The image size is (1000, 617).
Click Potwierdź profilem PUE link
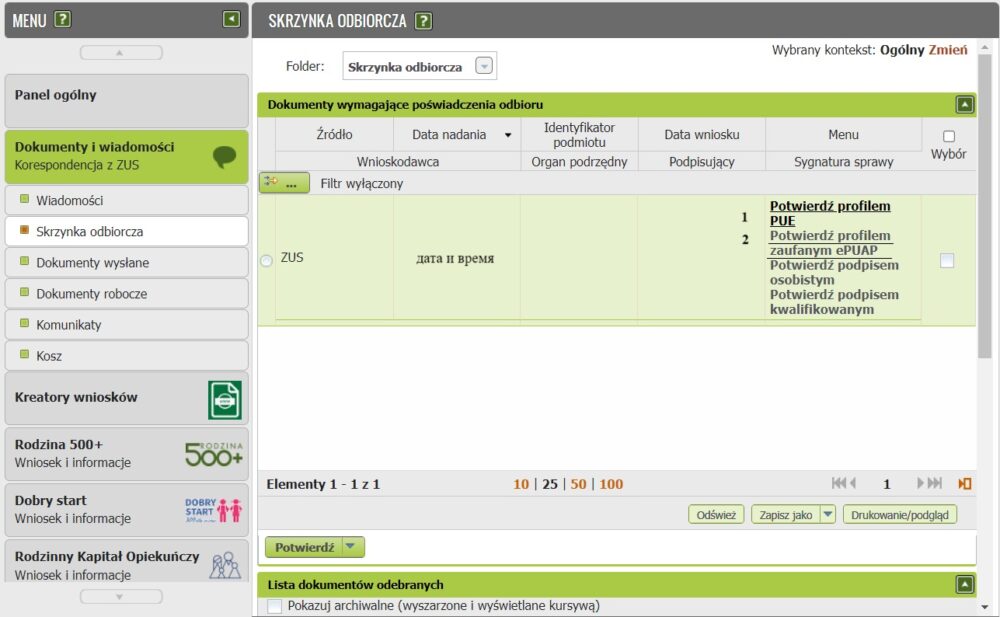click(x=829, y=213)
